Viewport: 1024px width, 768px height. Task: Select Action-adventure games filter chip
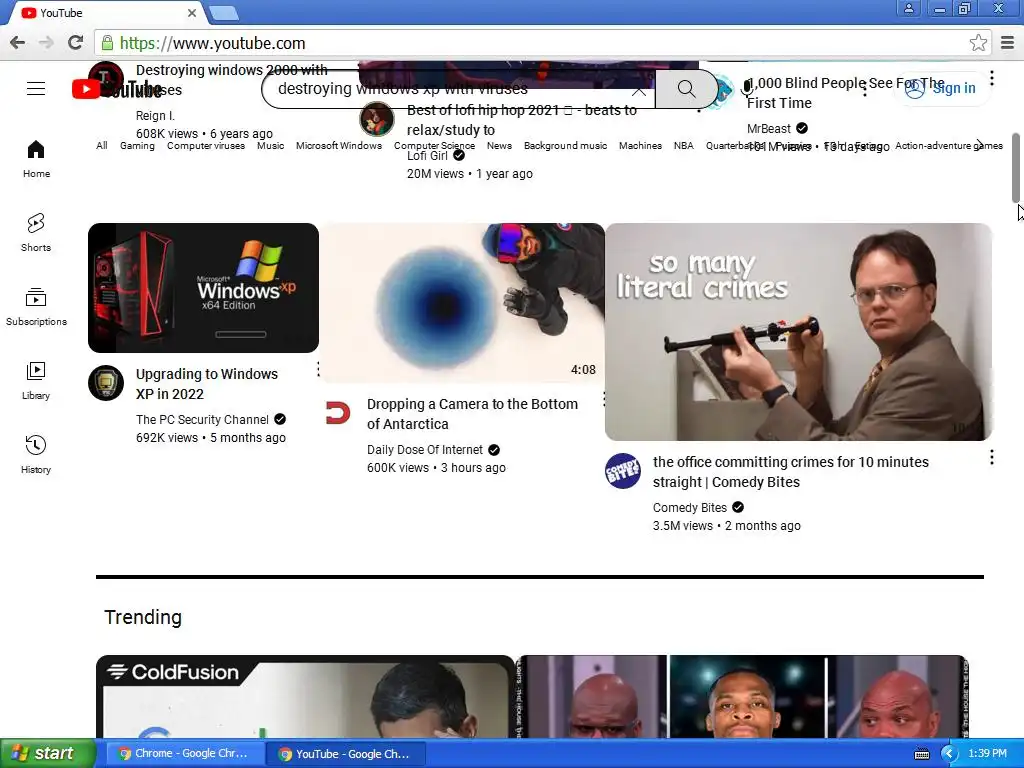[948, 146]
